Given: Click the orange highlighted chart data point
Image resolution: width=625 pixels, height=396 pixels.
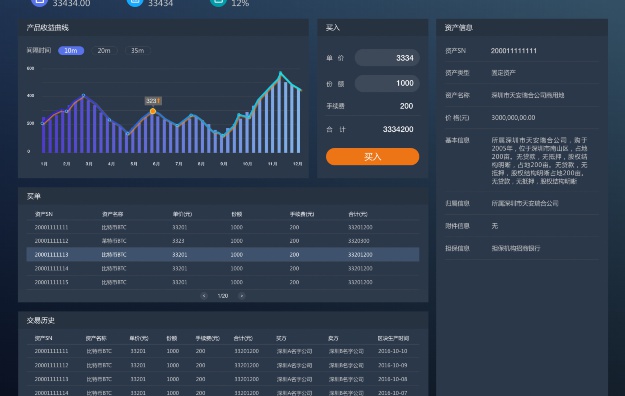Looking at the screenshot, I should (x=153, y=111).
